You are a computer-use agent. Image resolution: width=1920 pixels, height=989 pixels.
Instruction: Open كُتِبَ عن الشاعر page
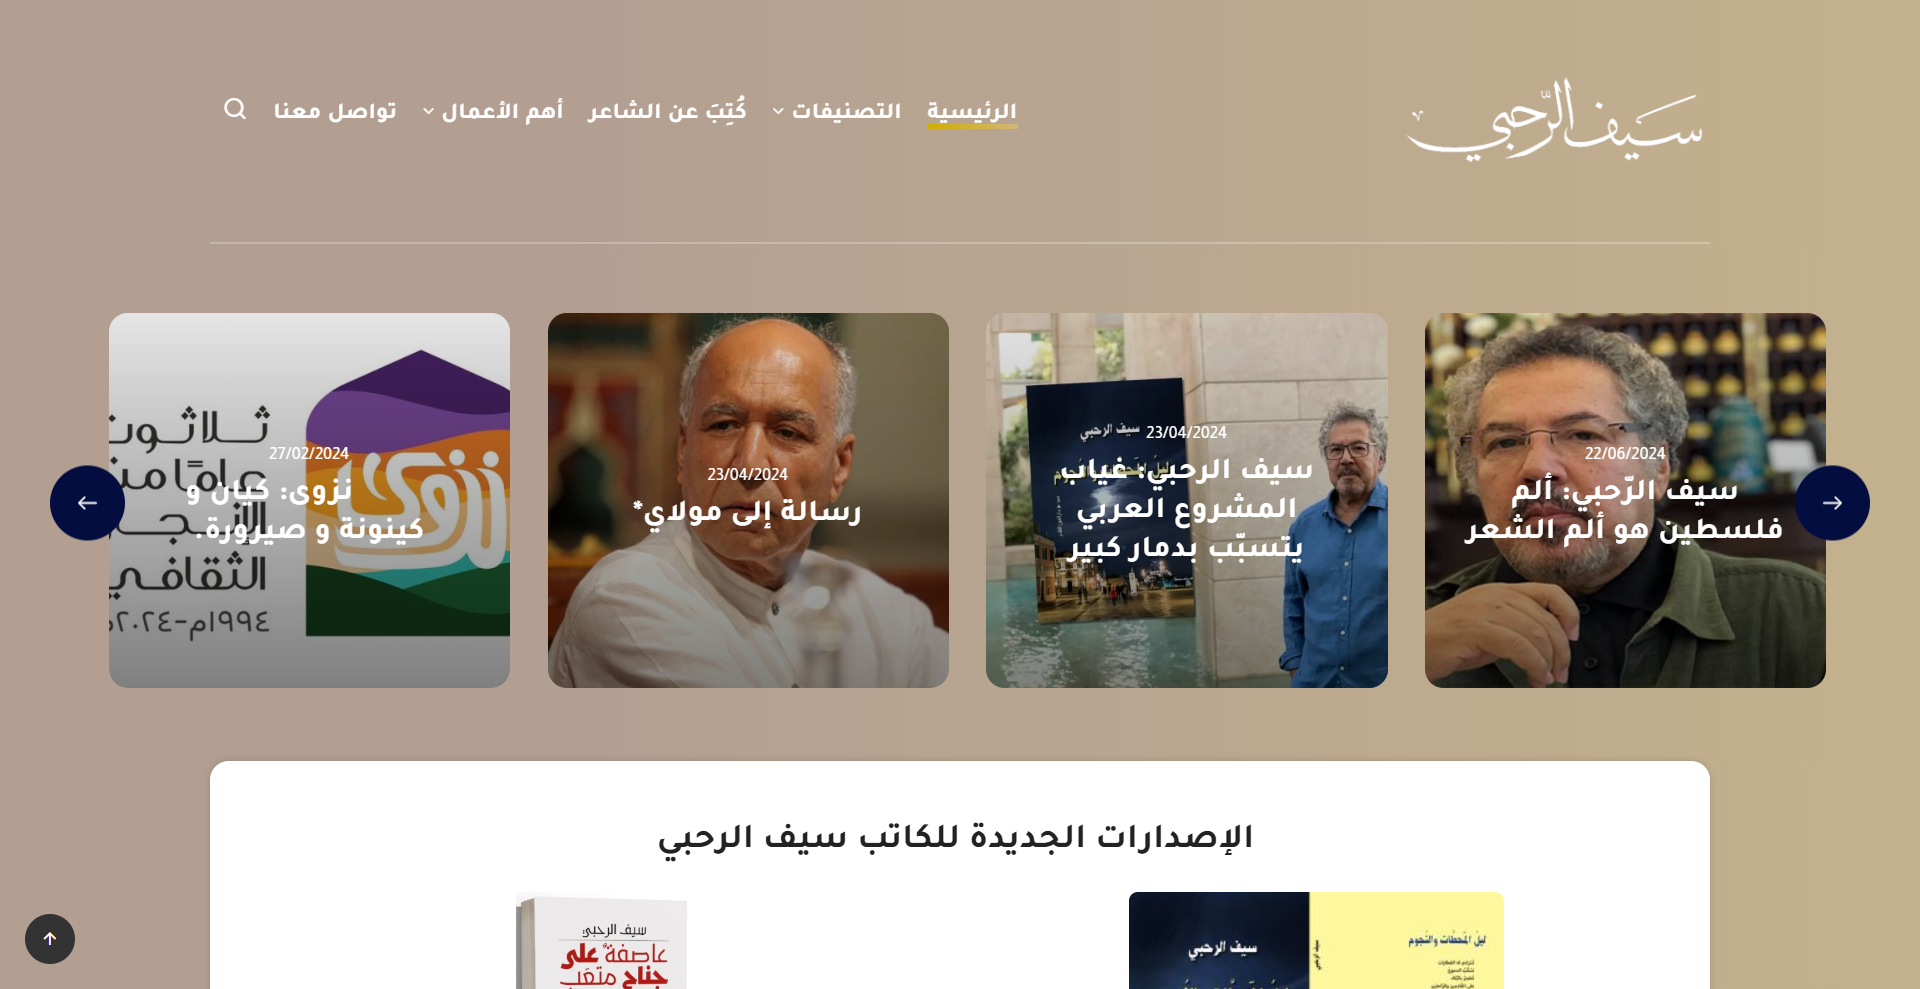coord(667,111)
